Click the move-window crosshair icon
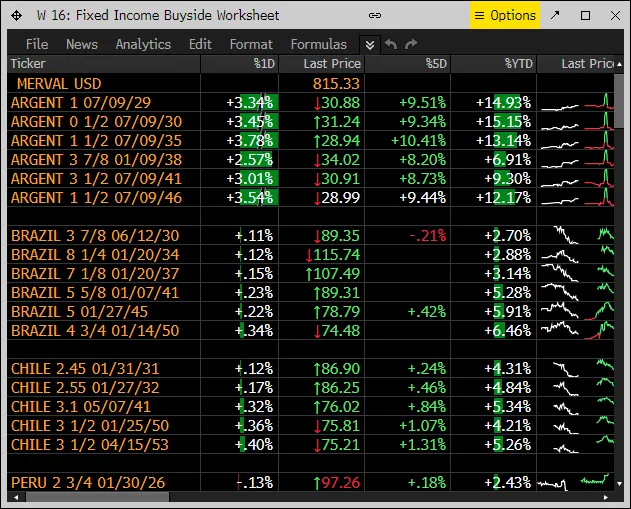 pyautogui.click(x=16, y=15)
